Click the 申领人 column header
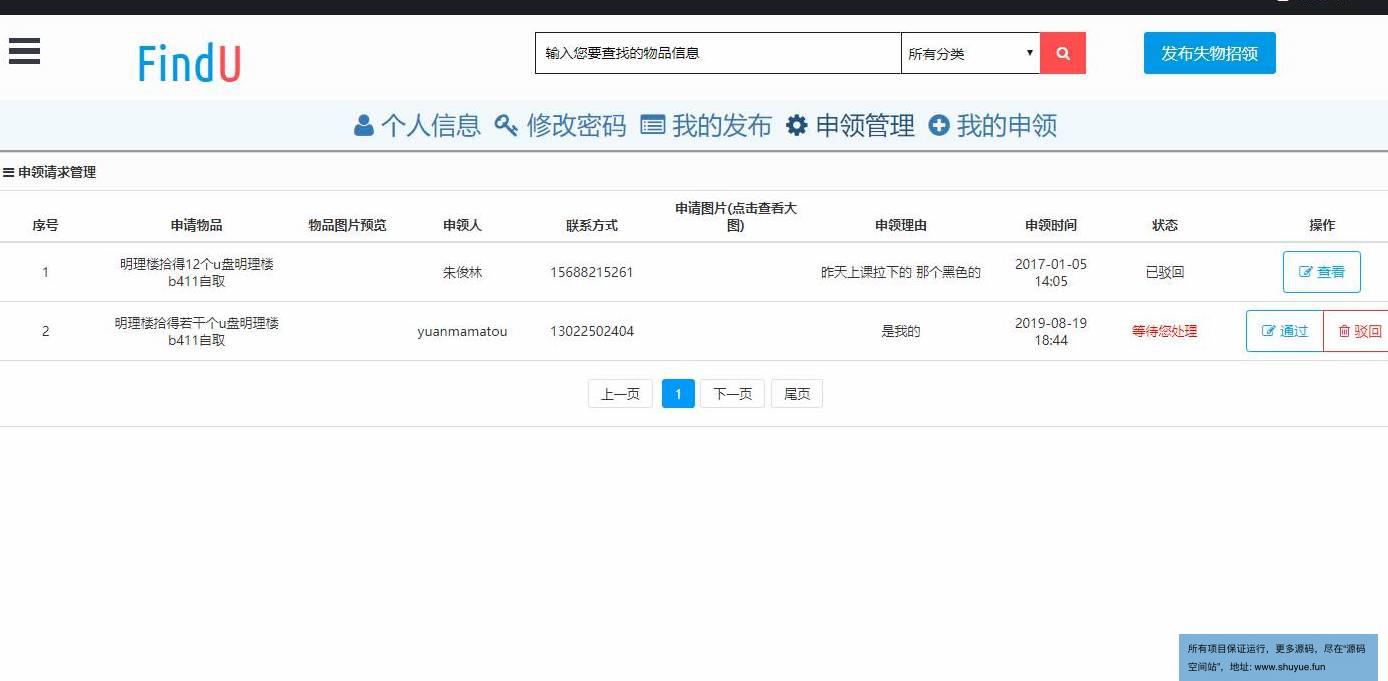The image size is (1388, 681). tap(462, 225)
